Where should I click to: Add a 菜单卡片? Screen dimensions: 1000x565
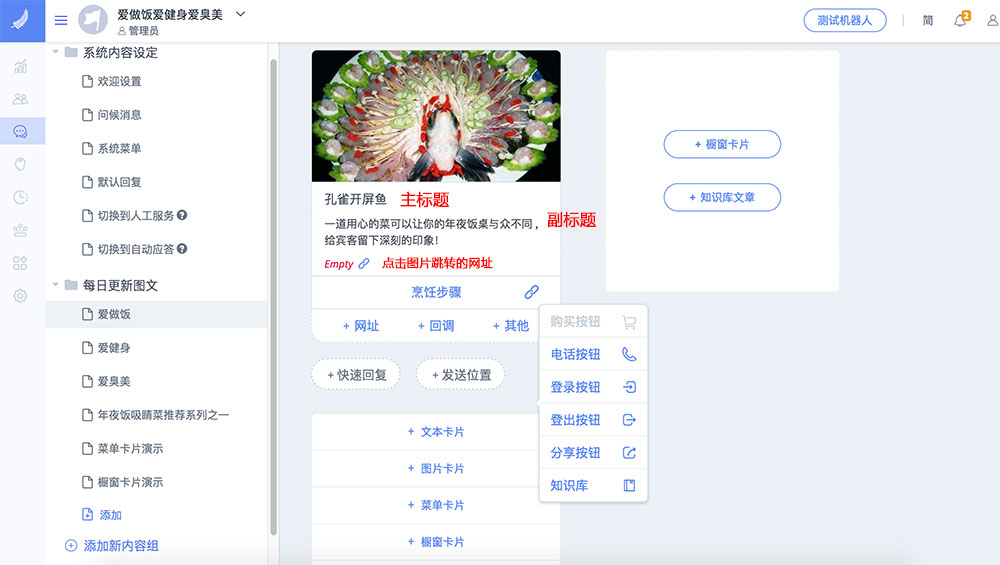436,505
